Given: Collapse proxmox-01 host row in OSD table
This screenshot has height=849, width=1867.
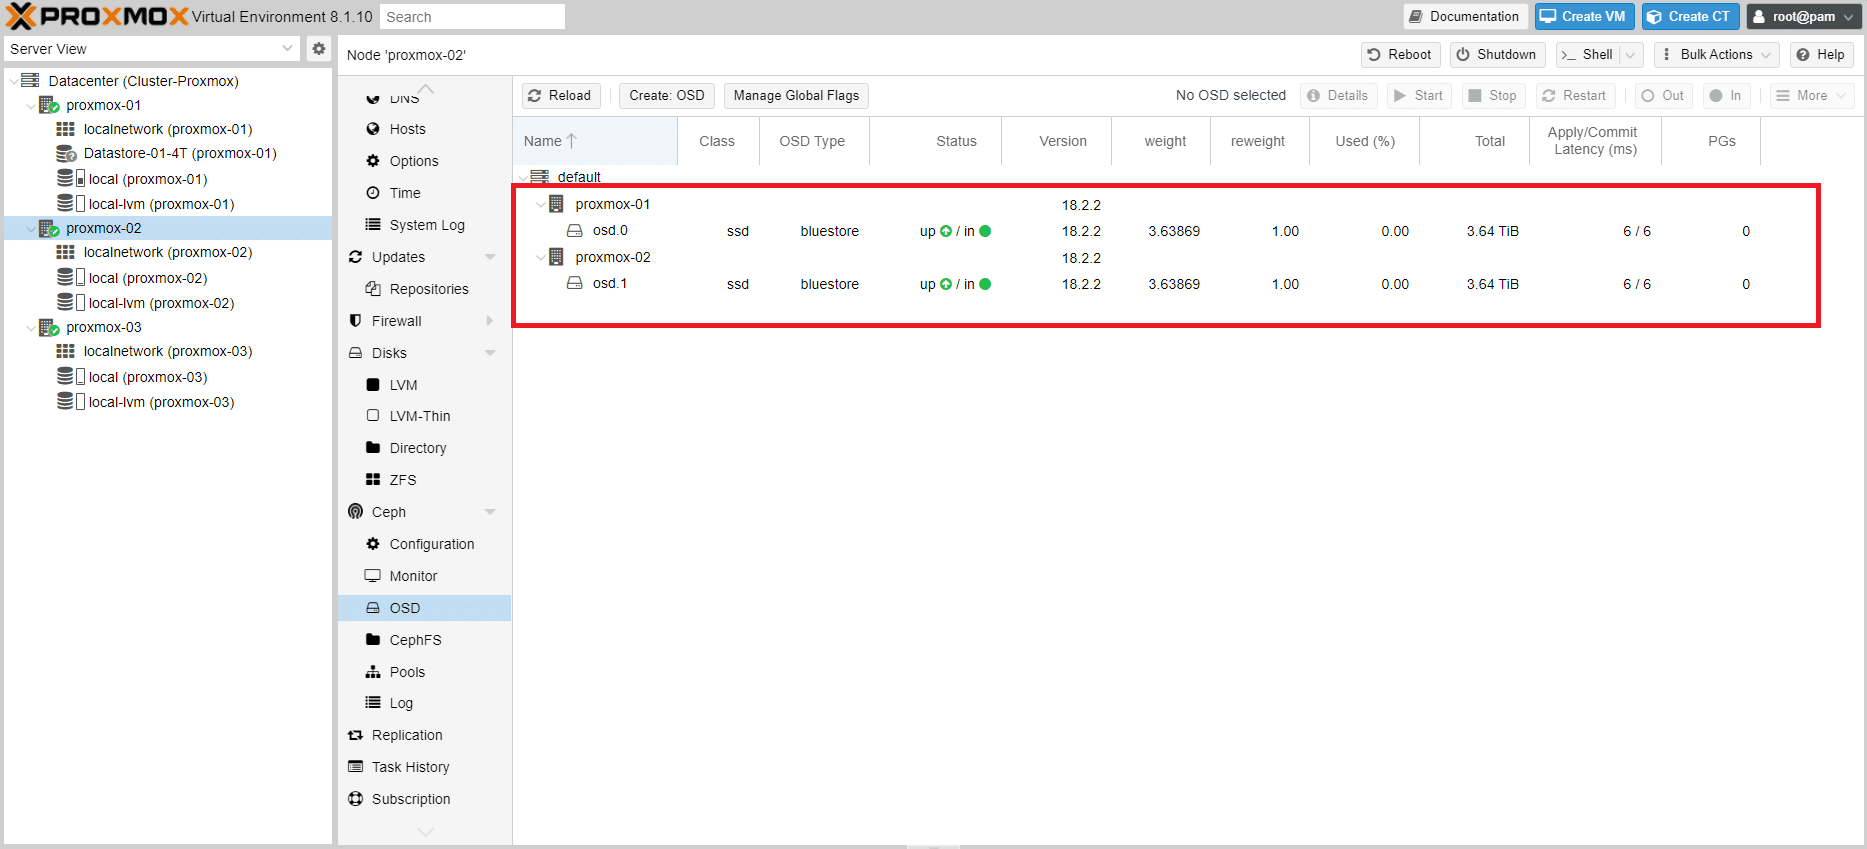Looking at the screenshot, I should pyautogui.click(x=541, y=204).
